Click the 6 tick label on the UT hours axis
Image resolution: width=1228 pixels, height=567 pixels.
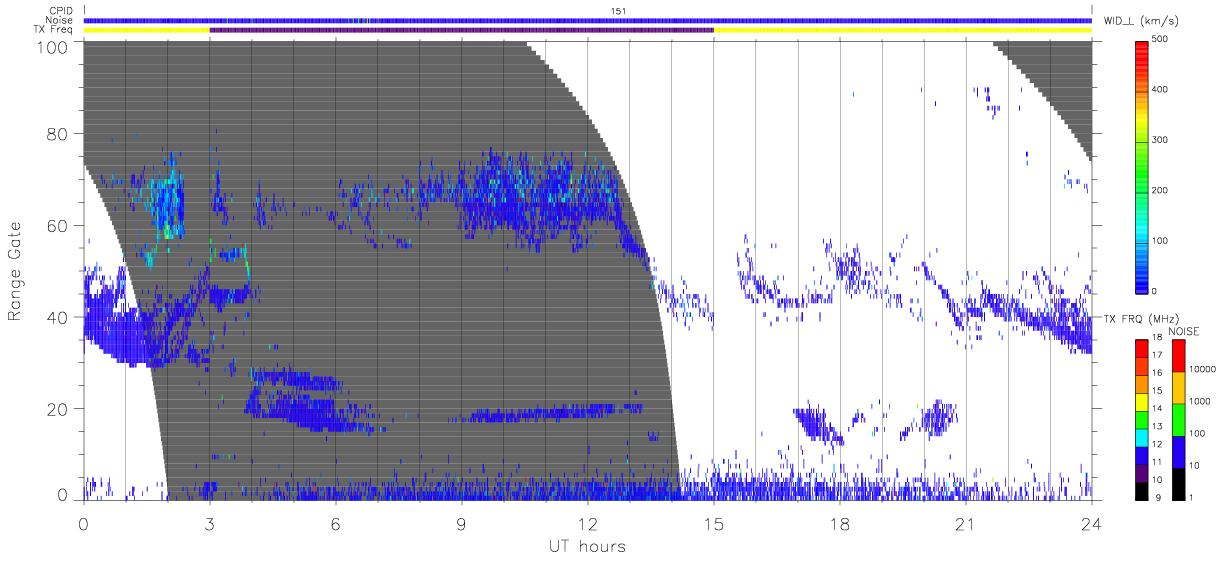tap(335, 523)
